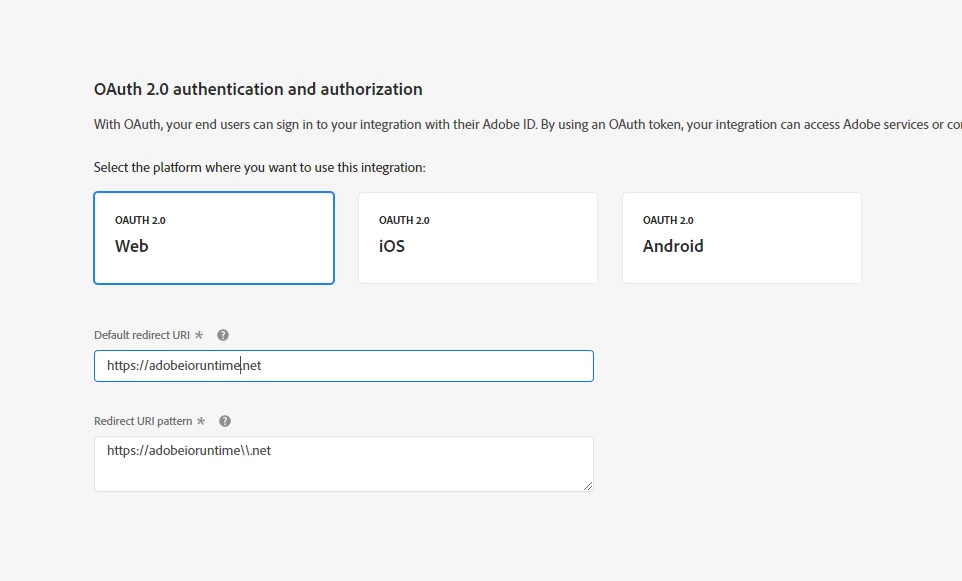Choose the iOS platform card
The image size is (962, 581).
click(x=478, y=238)
